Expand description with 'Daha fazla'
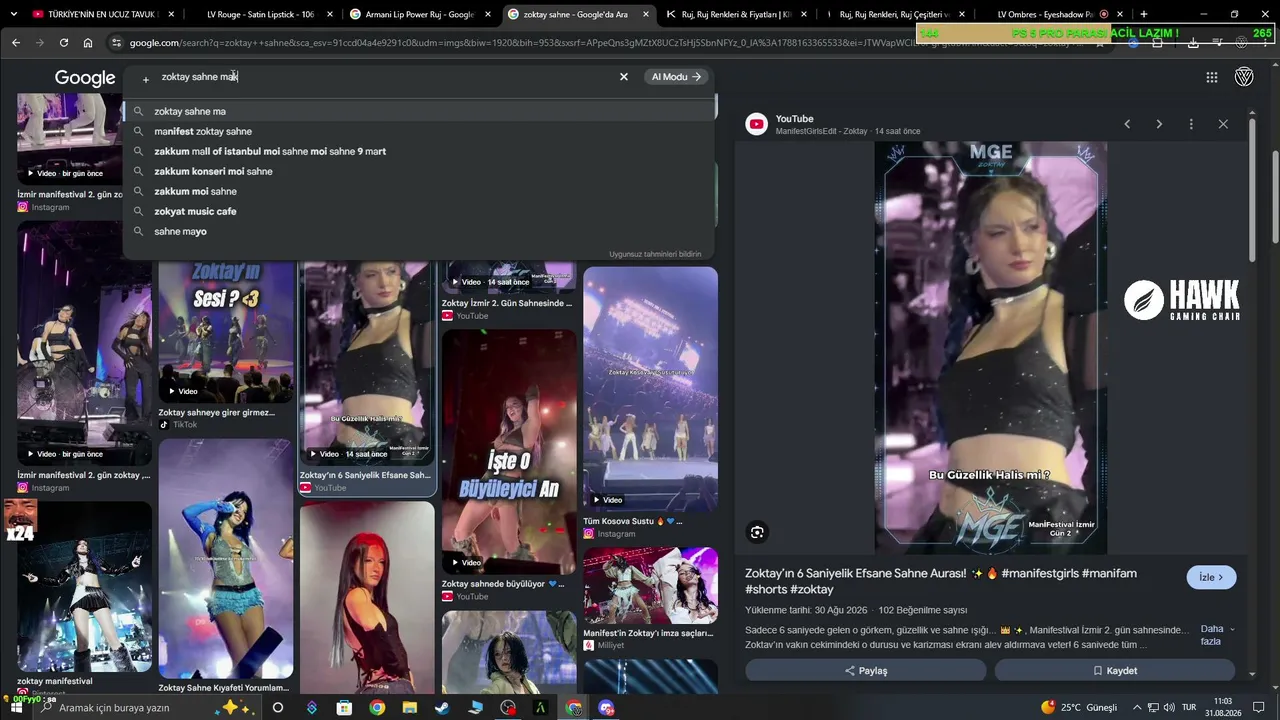 [x=1216, y=635]
